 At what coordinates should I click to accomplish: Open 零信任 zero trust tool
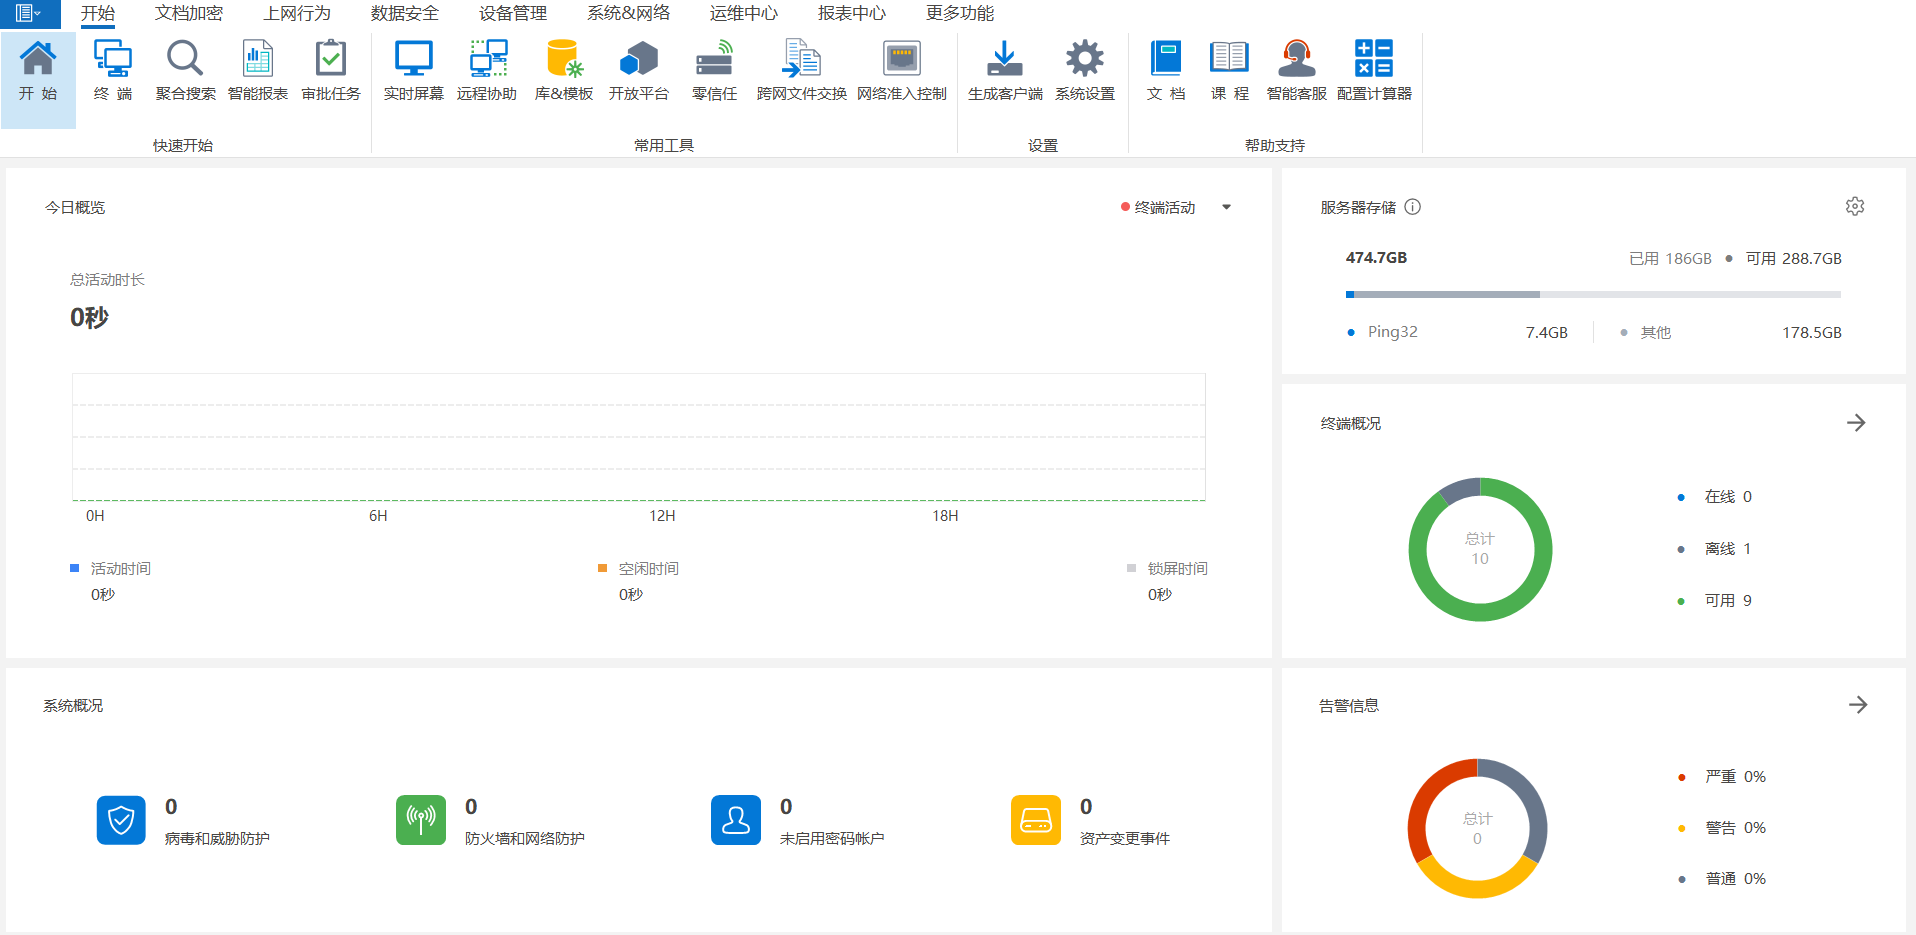pyautogui.click(x=714, y=60)
